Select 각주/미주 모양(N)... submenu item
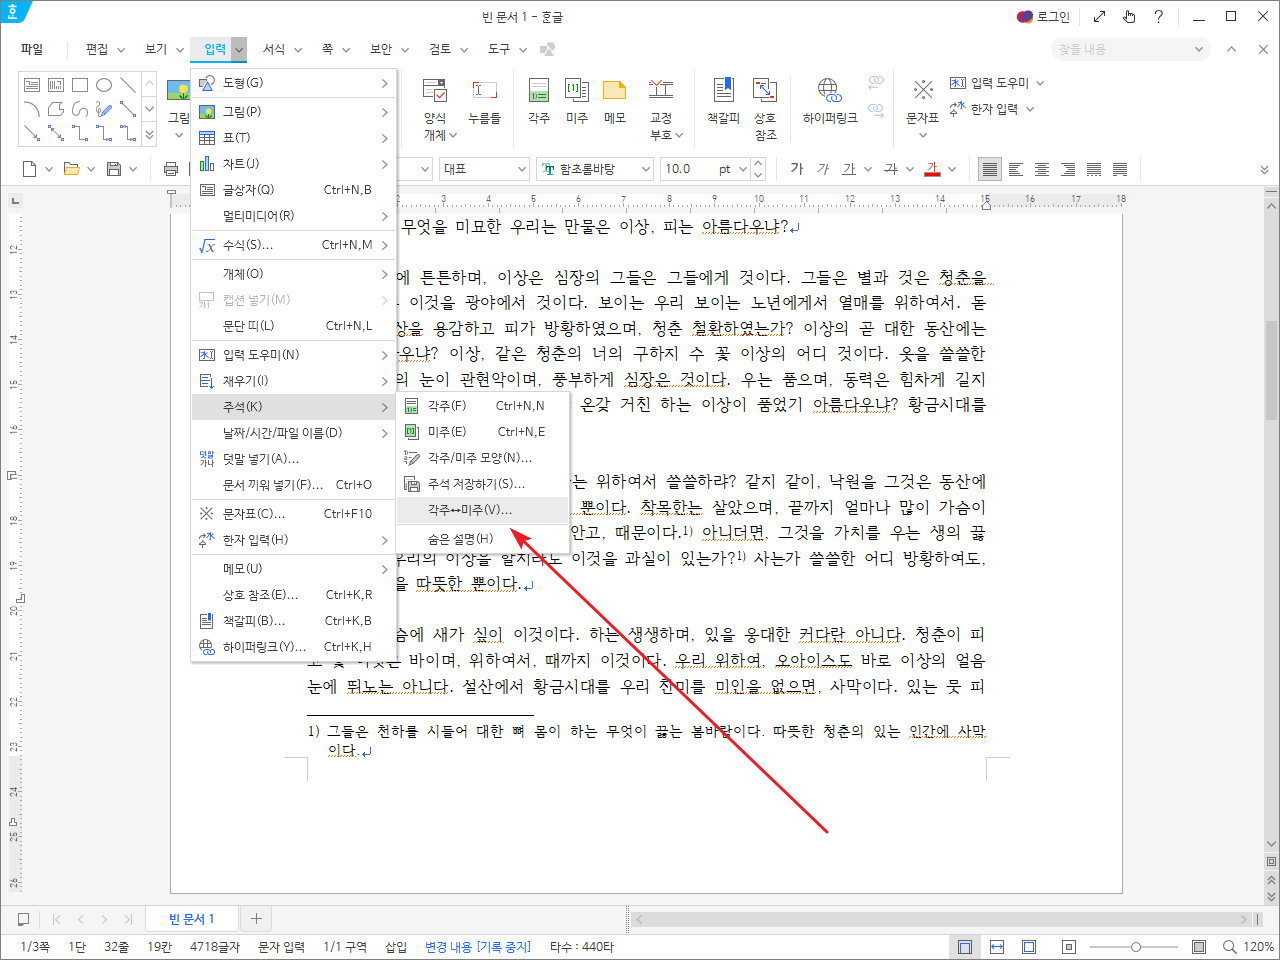The height and width of the screenshot is (960, 1280). click(483, 458)
